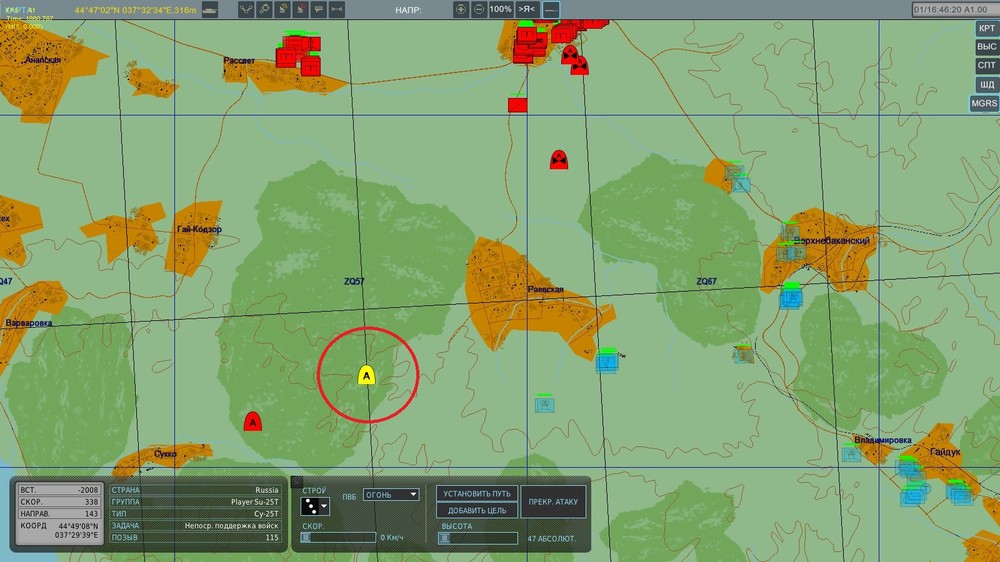The width and height of the screenshot is (1000, 562).
Task: Click the ЗАДАЧА task field
Action: tap(195, 526)
